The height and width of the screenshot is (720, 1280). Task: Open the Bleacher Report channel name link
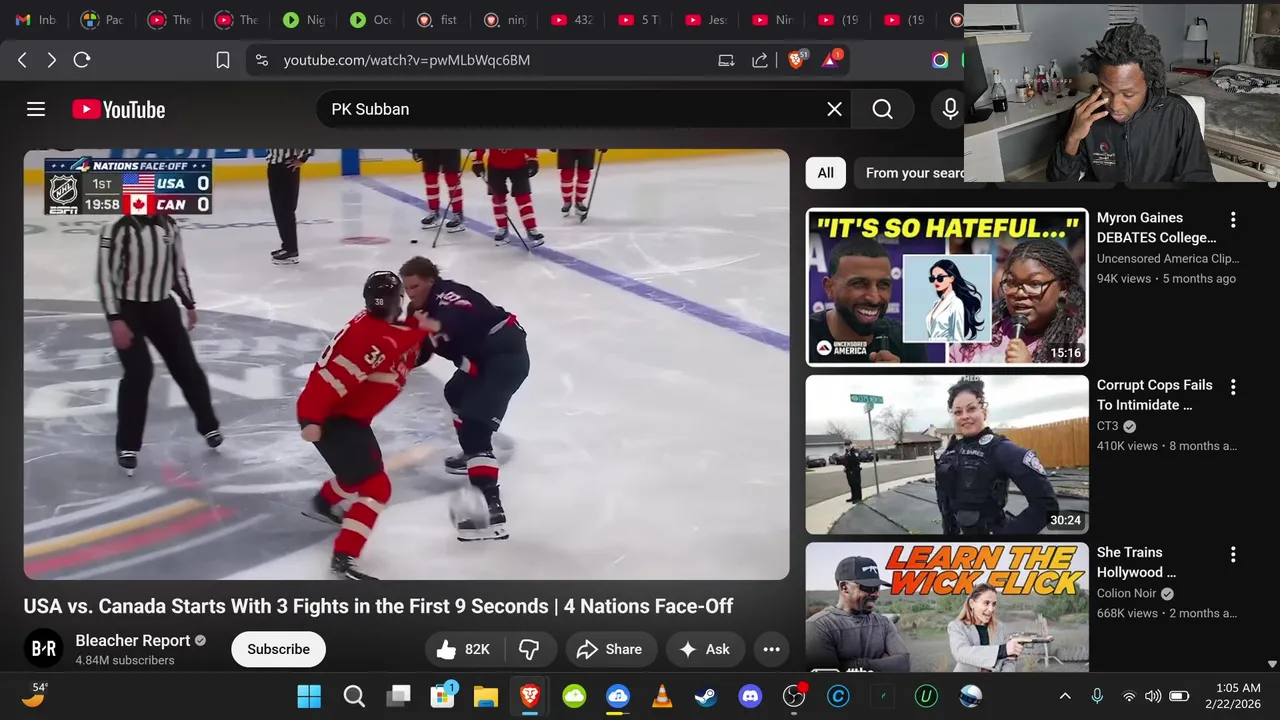(133, 640)
